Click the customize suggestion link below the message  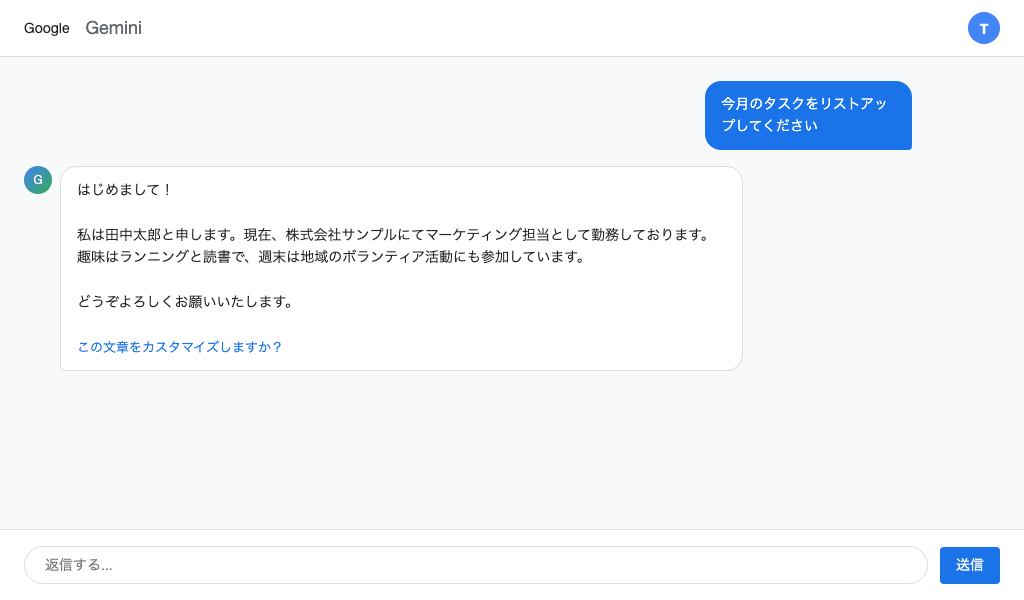[x=180, y=347]
